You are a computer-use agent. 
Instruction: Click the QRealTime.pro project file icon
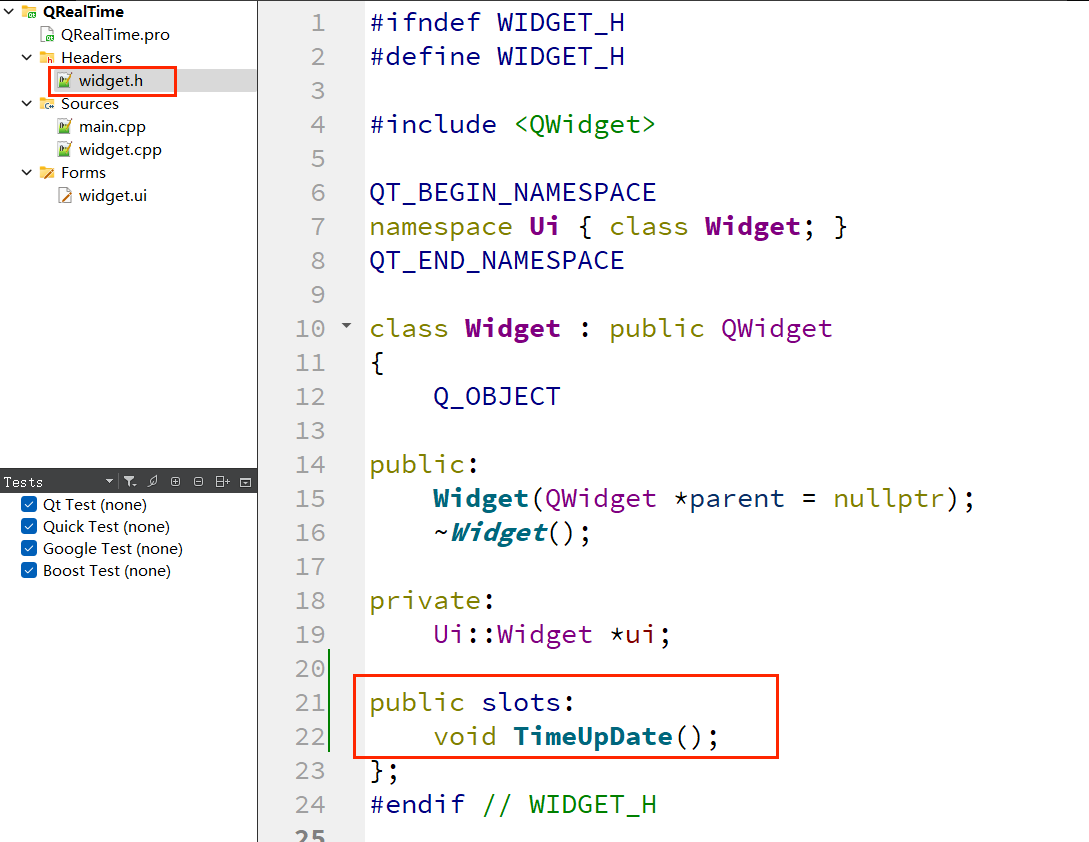tap(47, 35)
